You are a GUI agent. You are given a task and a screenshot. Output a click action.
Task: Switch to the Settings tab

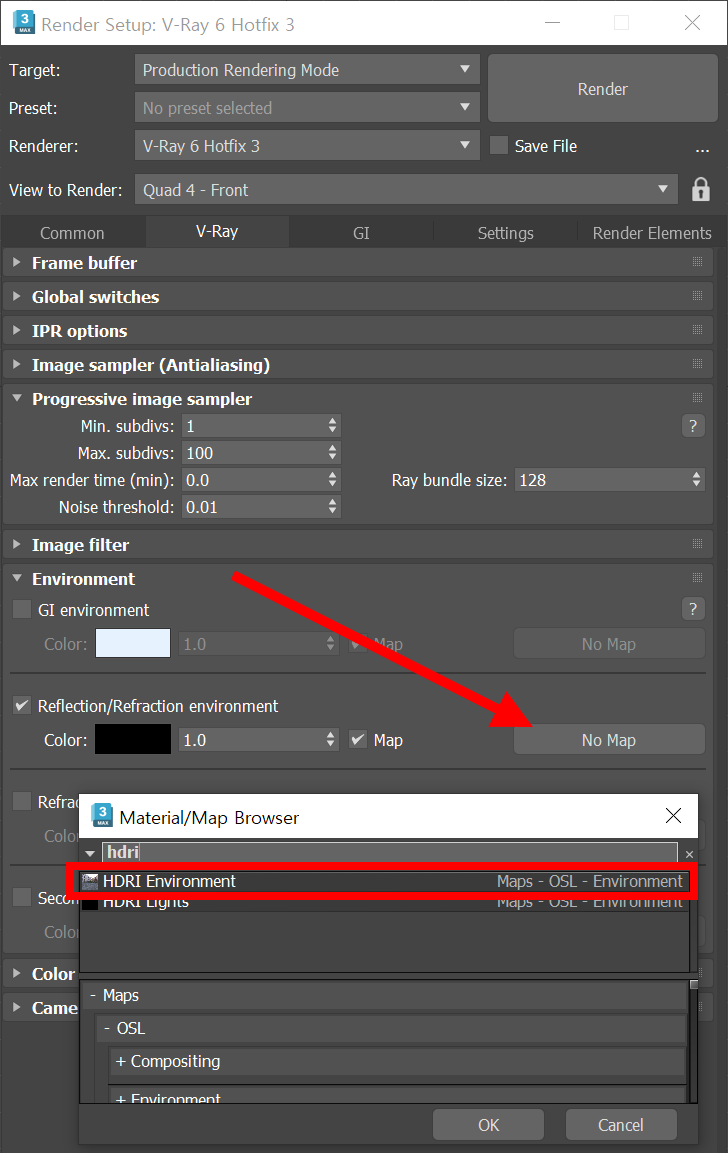pos(505,232)
